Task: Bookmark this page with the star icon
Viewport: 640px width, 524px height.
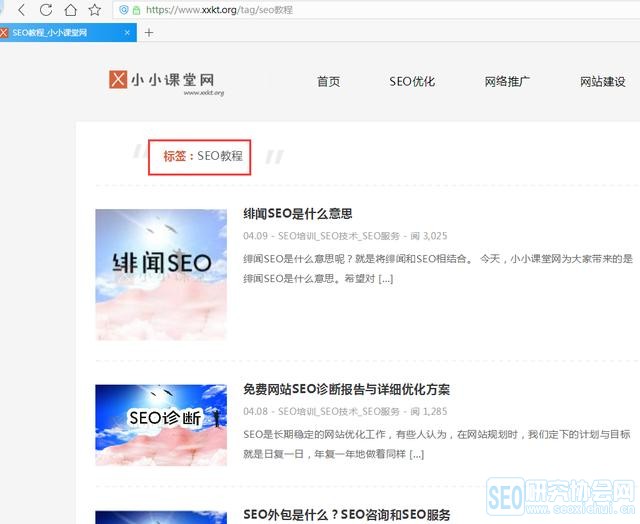Action: click(95, 10)
